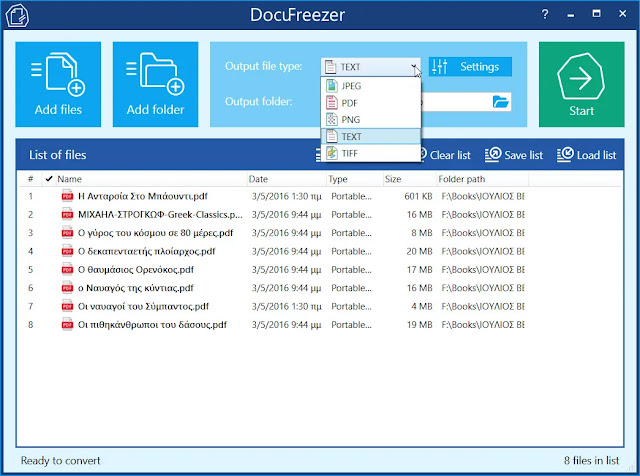Image resolution: width=640 pixels, height=476 pixels.
Task: Click the PDF icon of row 7
Action: (67, 306)
